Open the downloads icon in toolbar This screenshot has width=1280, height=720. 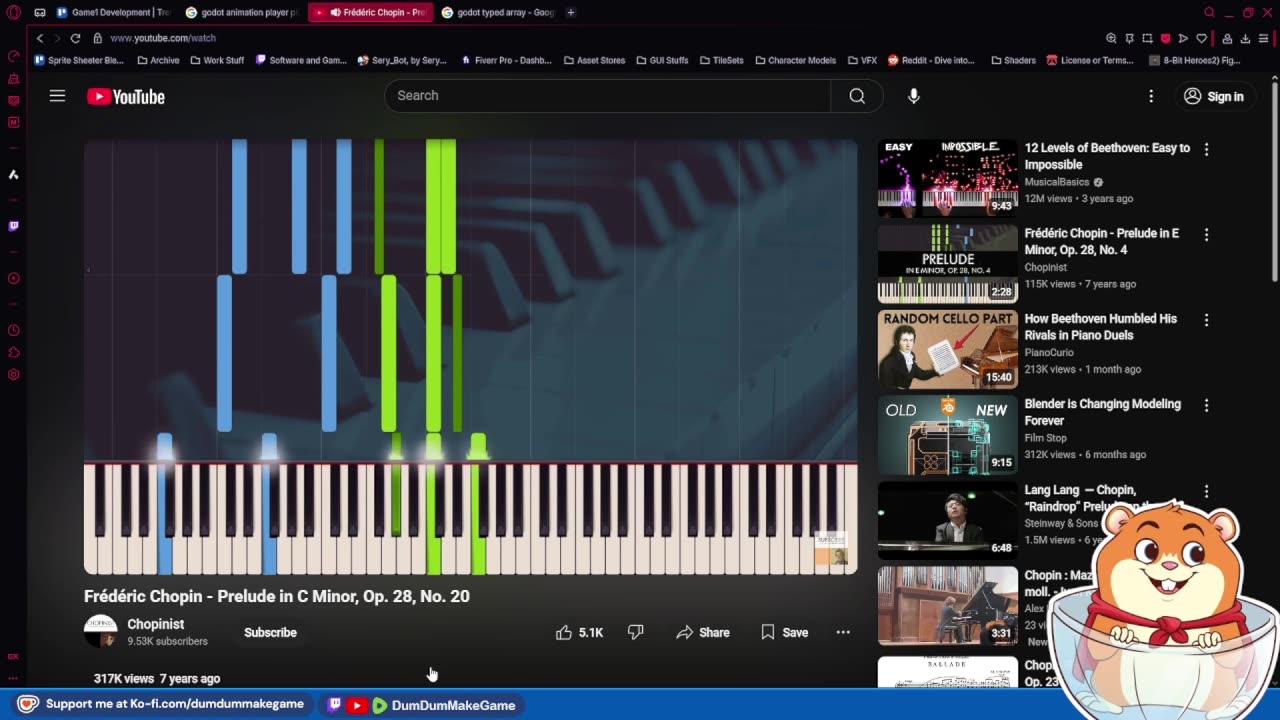point(1245,38)
